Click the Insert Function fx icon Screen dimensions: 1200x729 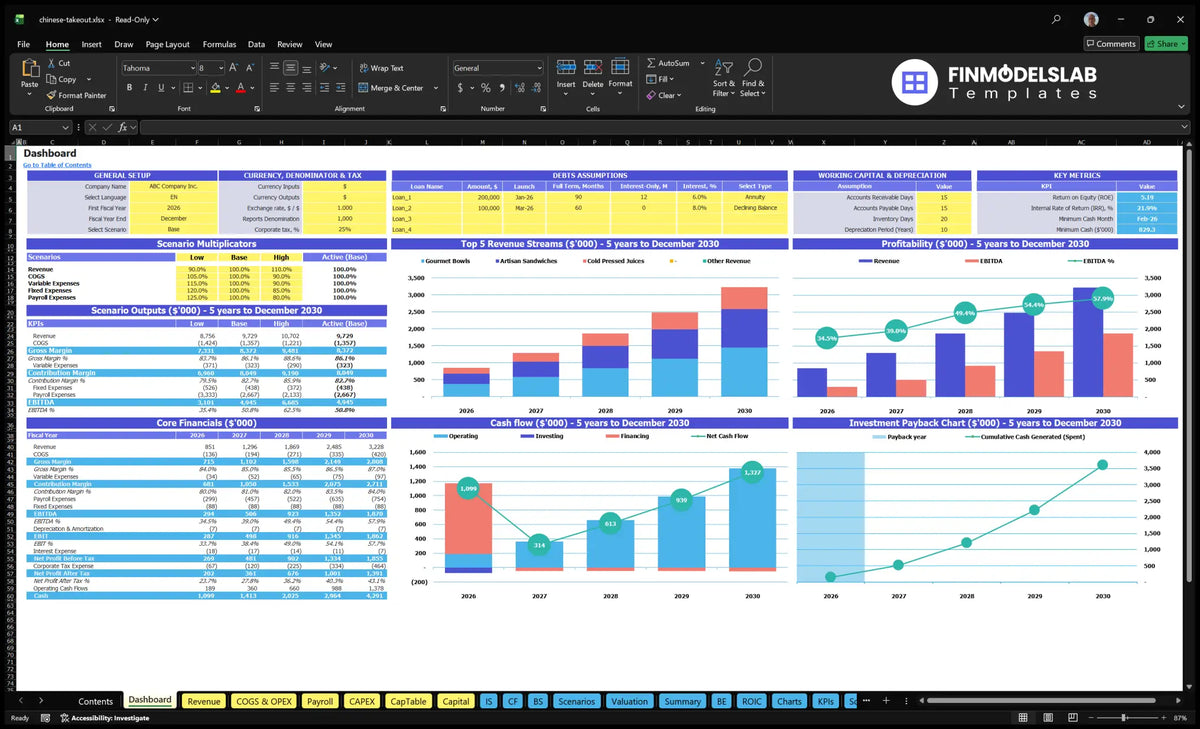[x=122, y=127]
